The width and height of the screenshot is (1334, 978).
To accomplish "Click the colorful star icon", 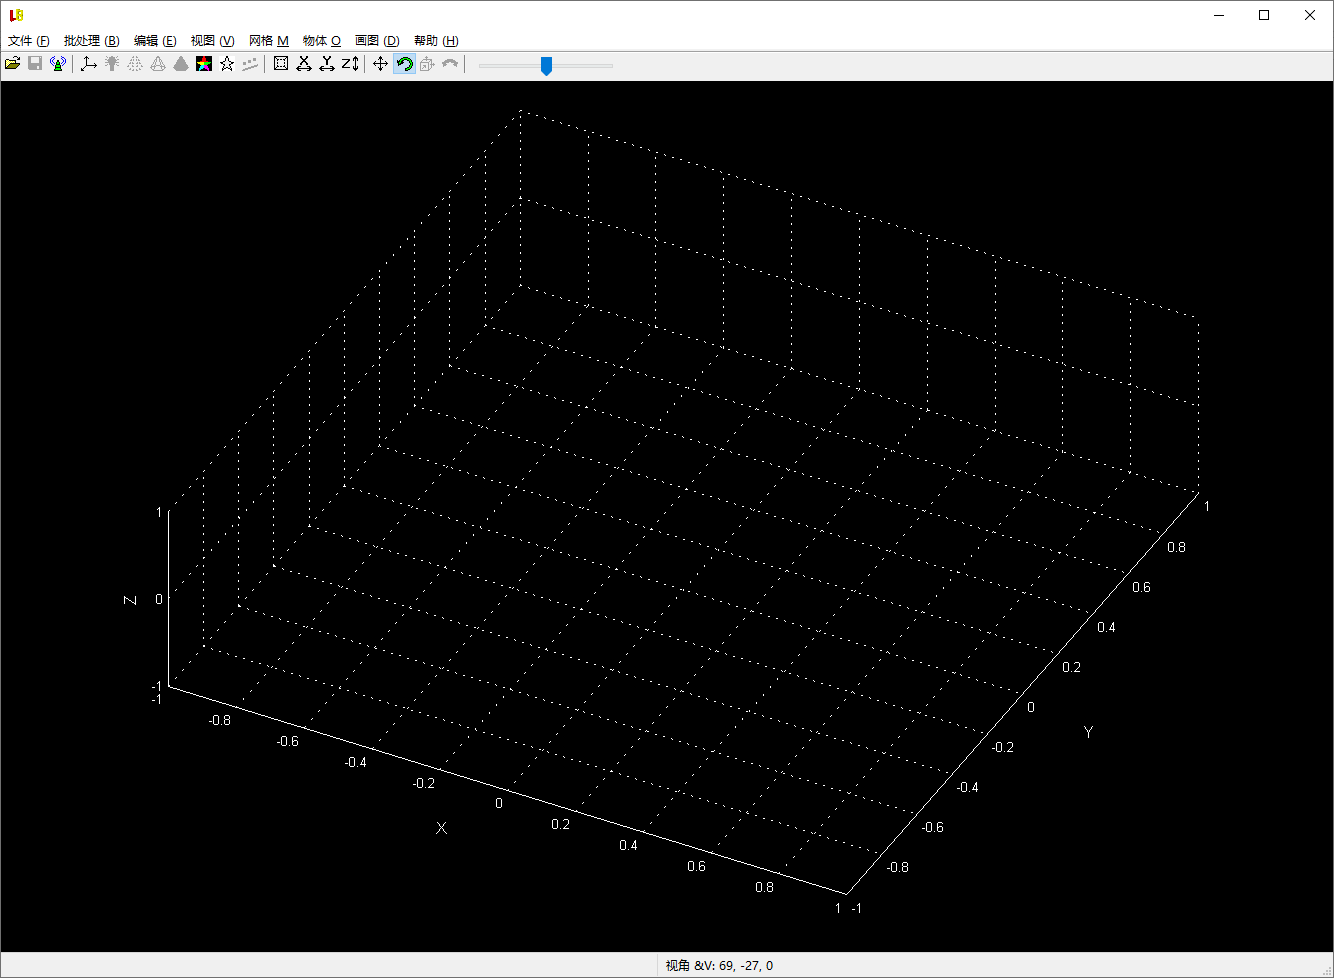I will (x=204, y=64).
